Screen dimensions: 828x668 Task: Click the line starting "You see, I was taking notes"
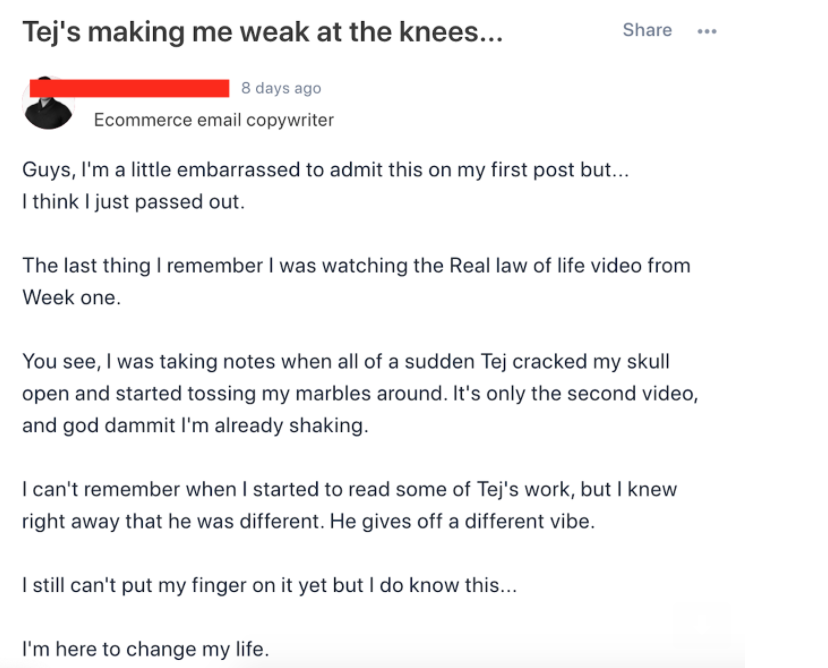pos(346,361)
